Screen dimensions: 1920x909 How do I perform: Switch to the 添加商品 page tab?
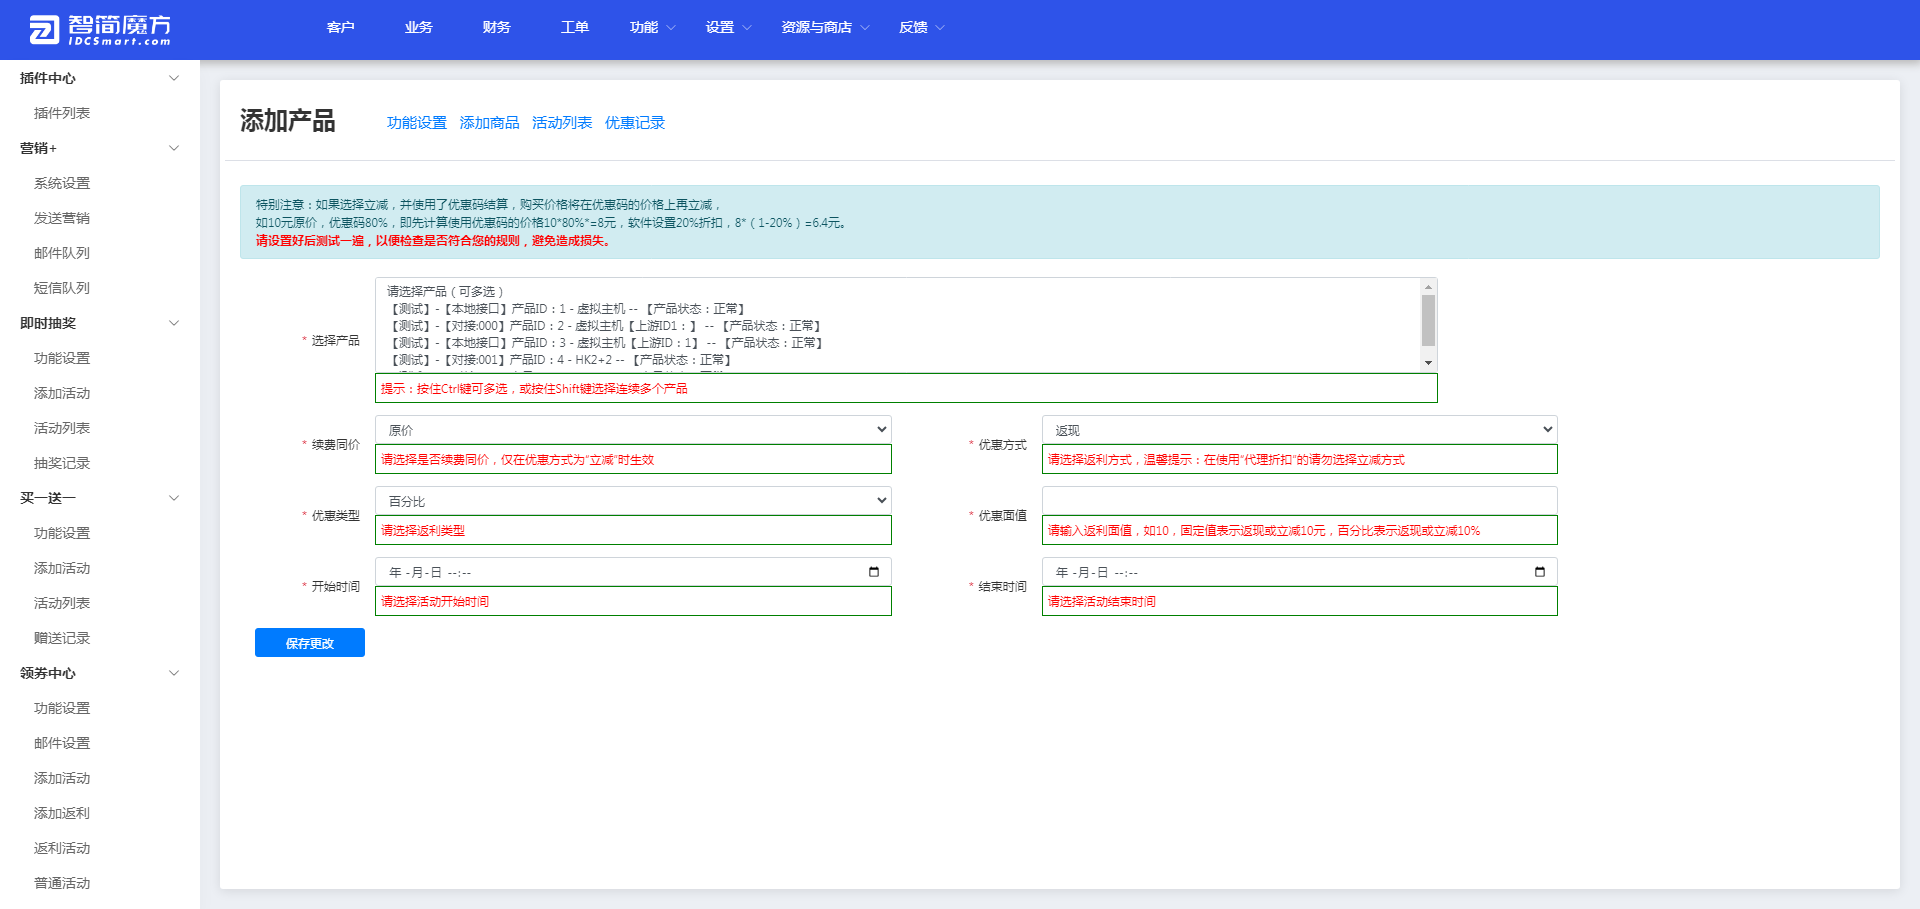pyautogui.click(x=489, y=123)
